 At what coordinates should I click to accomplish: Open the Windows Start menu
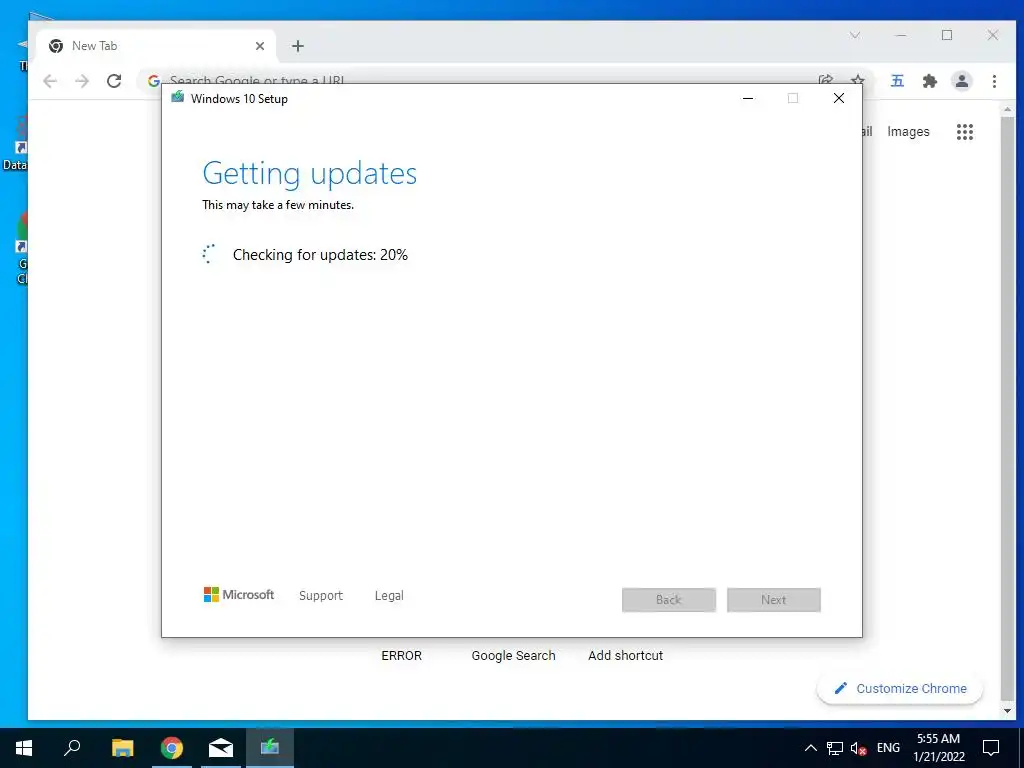[x=24, y=748]
